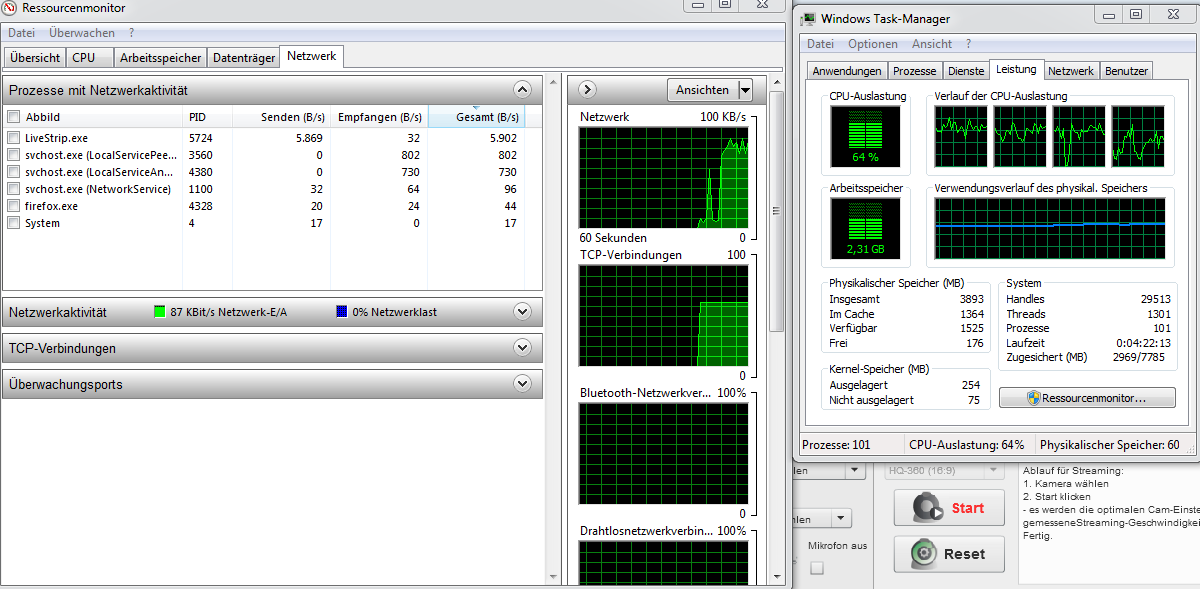Open Datei menu in Ressourcenmonitor
Viewport: 1200px width, 589px height.
tap(21, 33)
